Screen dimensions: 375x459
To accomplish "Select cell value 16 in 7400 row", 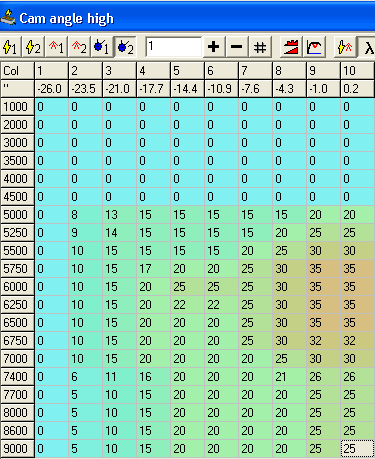I will (154, 377).
